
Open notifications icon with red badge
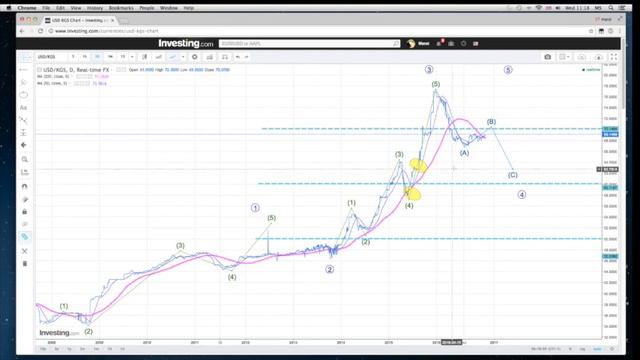click(x=440, y=43)
